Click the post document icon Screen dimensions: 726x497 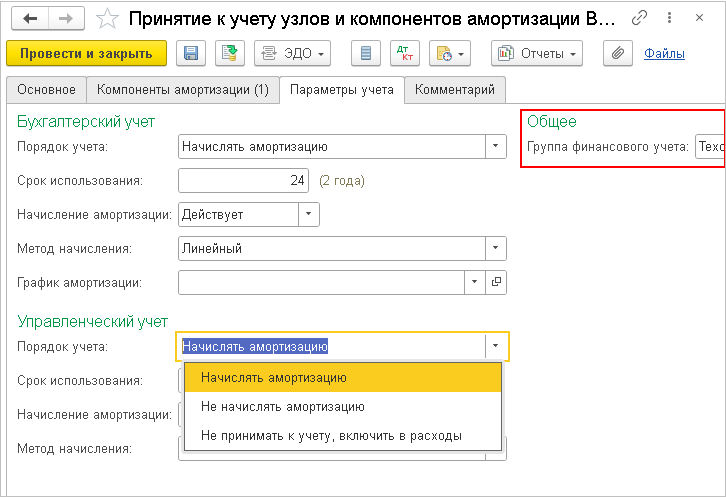pyautogui.click(x=230, y=54)
